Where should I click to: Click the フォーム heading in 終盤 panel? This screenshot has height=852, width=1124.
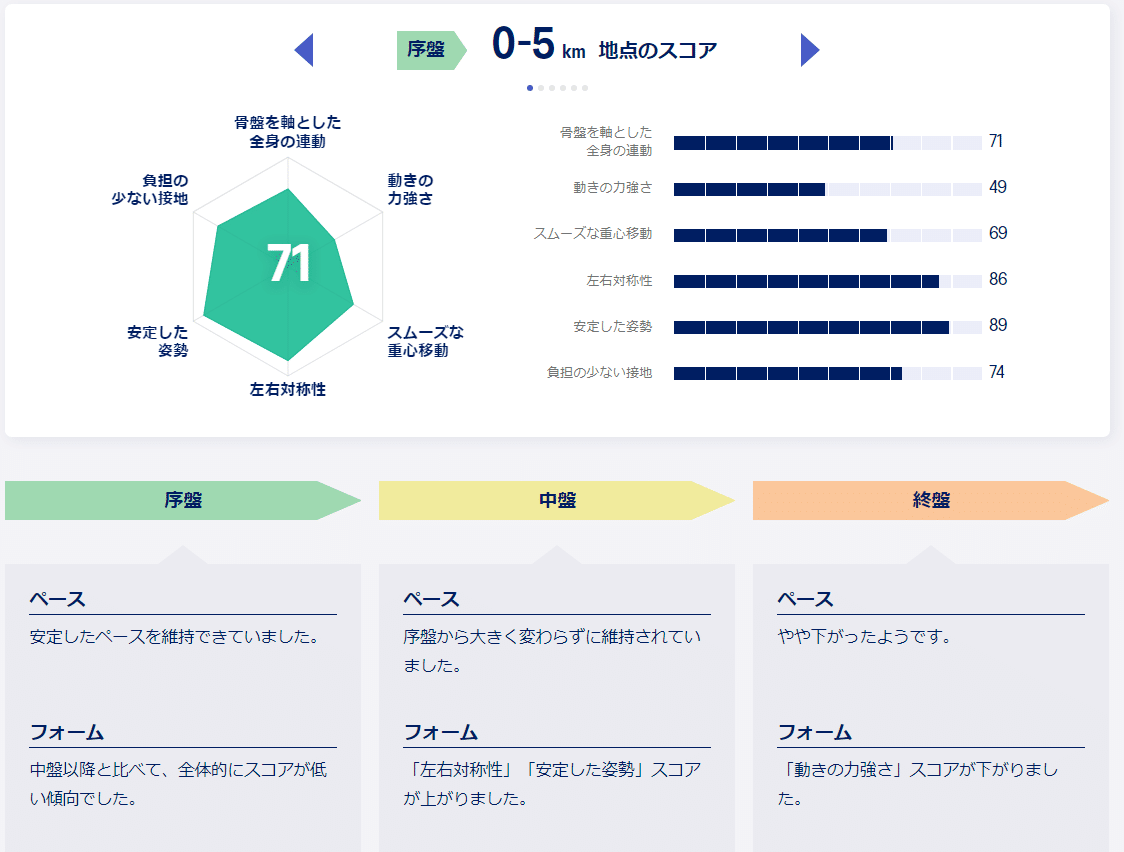pos(814,732)
